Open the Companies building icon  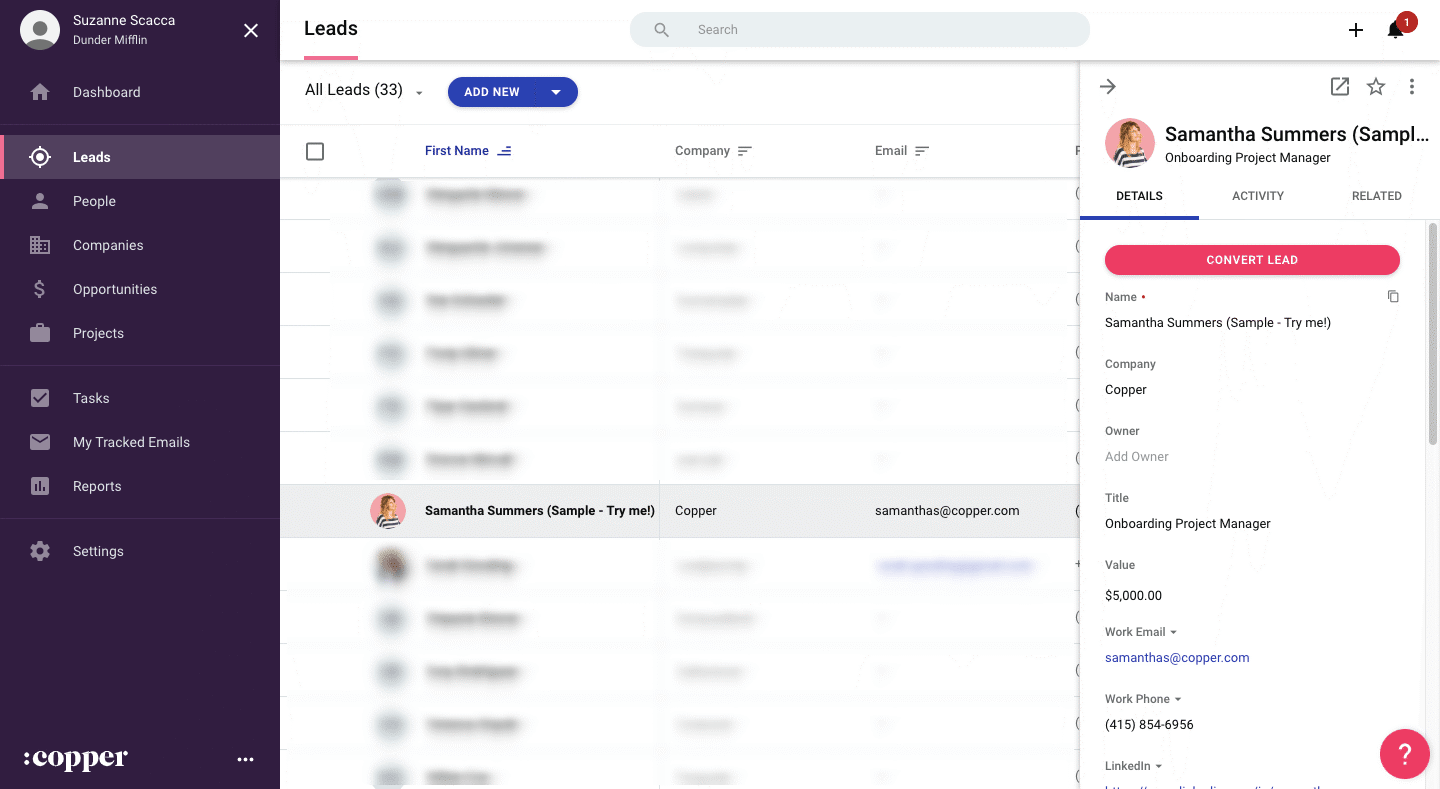[40, 245]
